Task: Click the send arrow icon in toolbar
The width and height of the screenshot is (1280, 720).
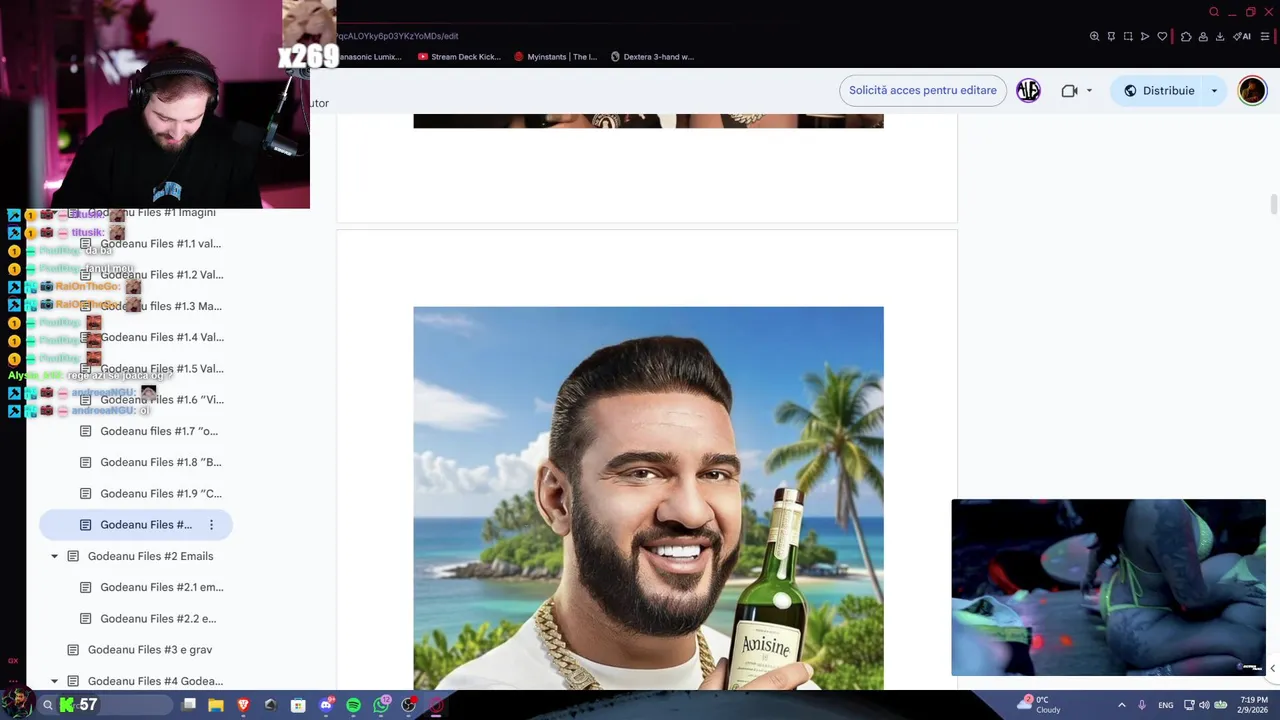Action: [1145, 36]
